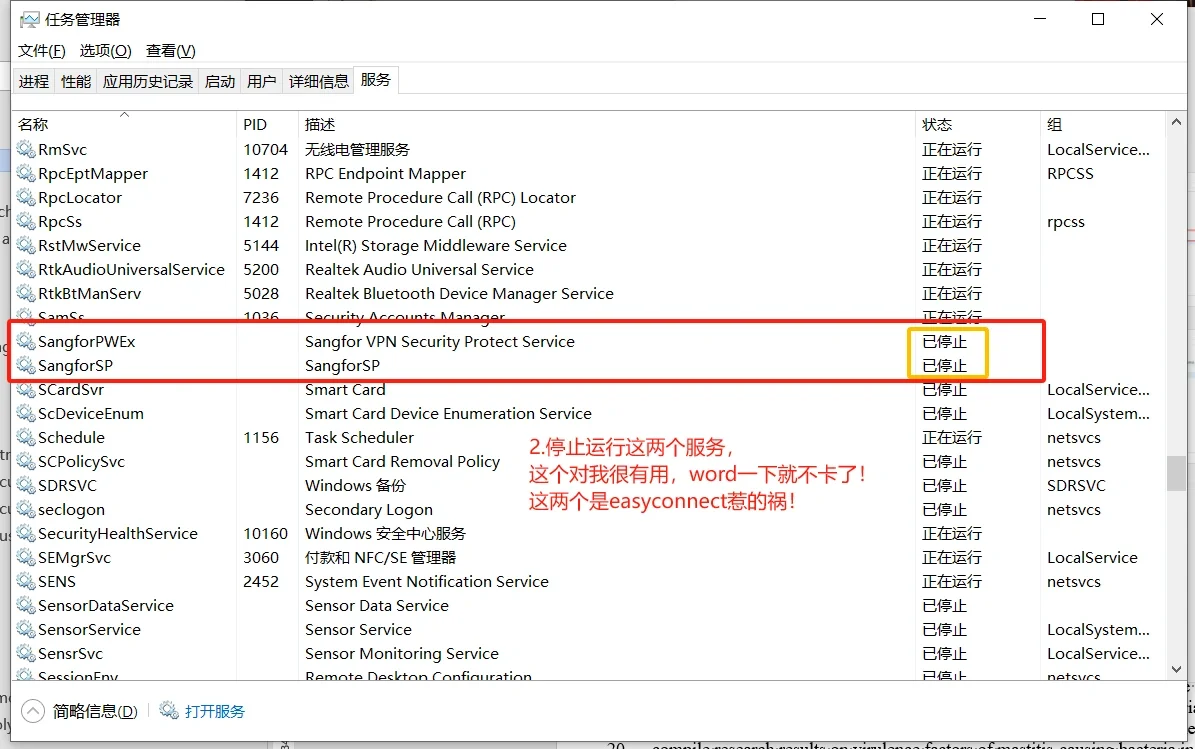
Task: Switch to the 进程 tab
Action: point(34,82)
